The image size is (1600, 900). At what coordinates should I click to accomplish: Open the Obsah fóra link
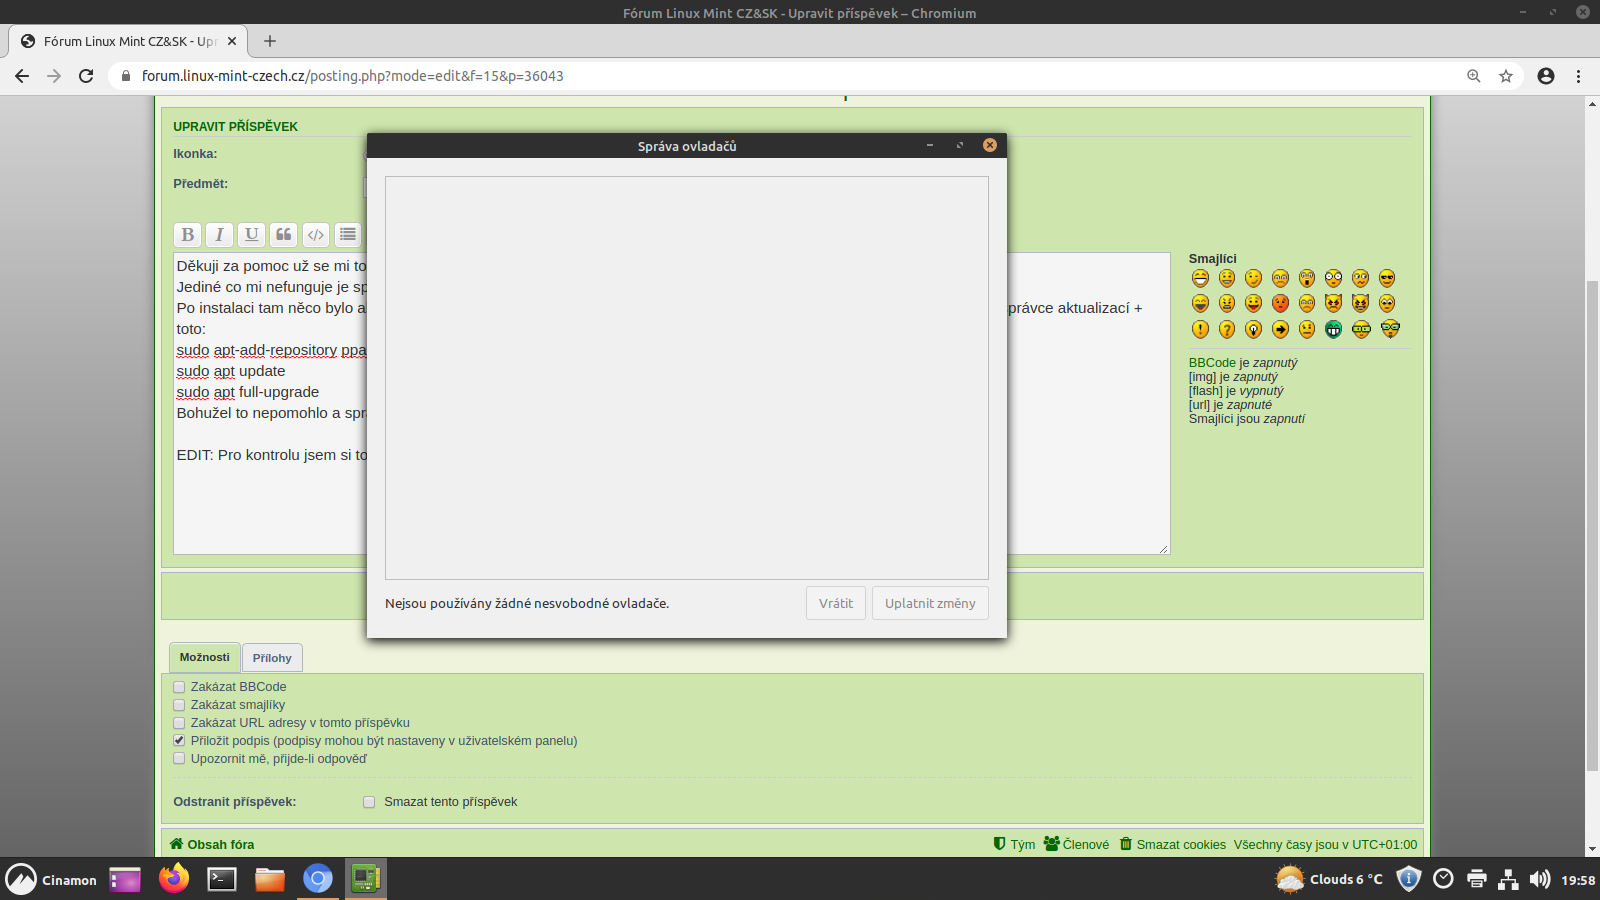coord(220,845)
